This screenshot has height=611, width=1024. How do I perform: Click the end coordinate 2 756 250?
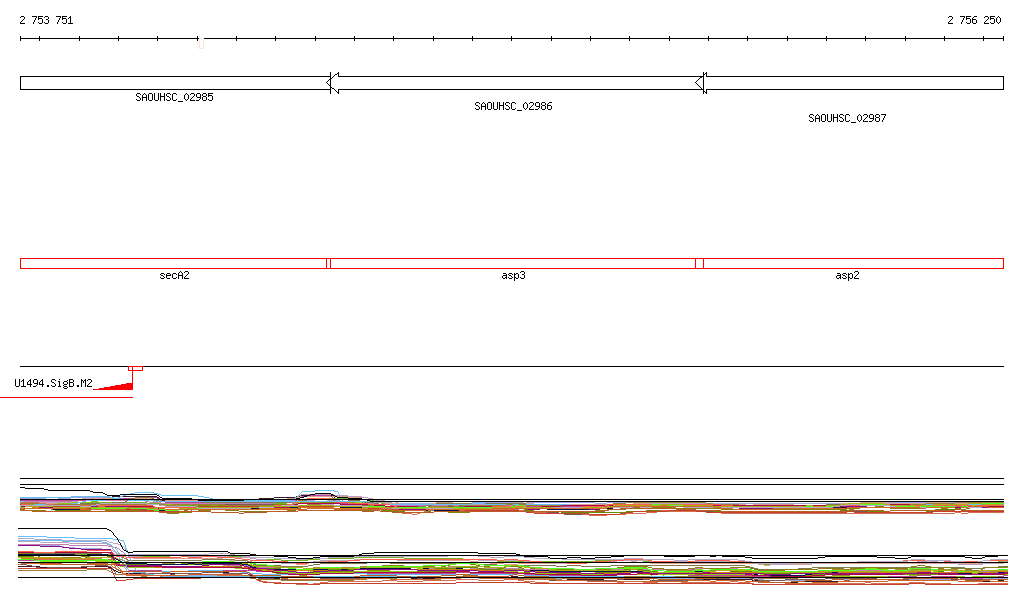point(974,20)
